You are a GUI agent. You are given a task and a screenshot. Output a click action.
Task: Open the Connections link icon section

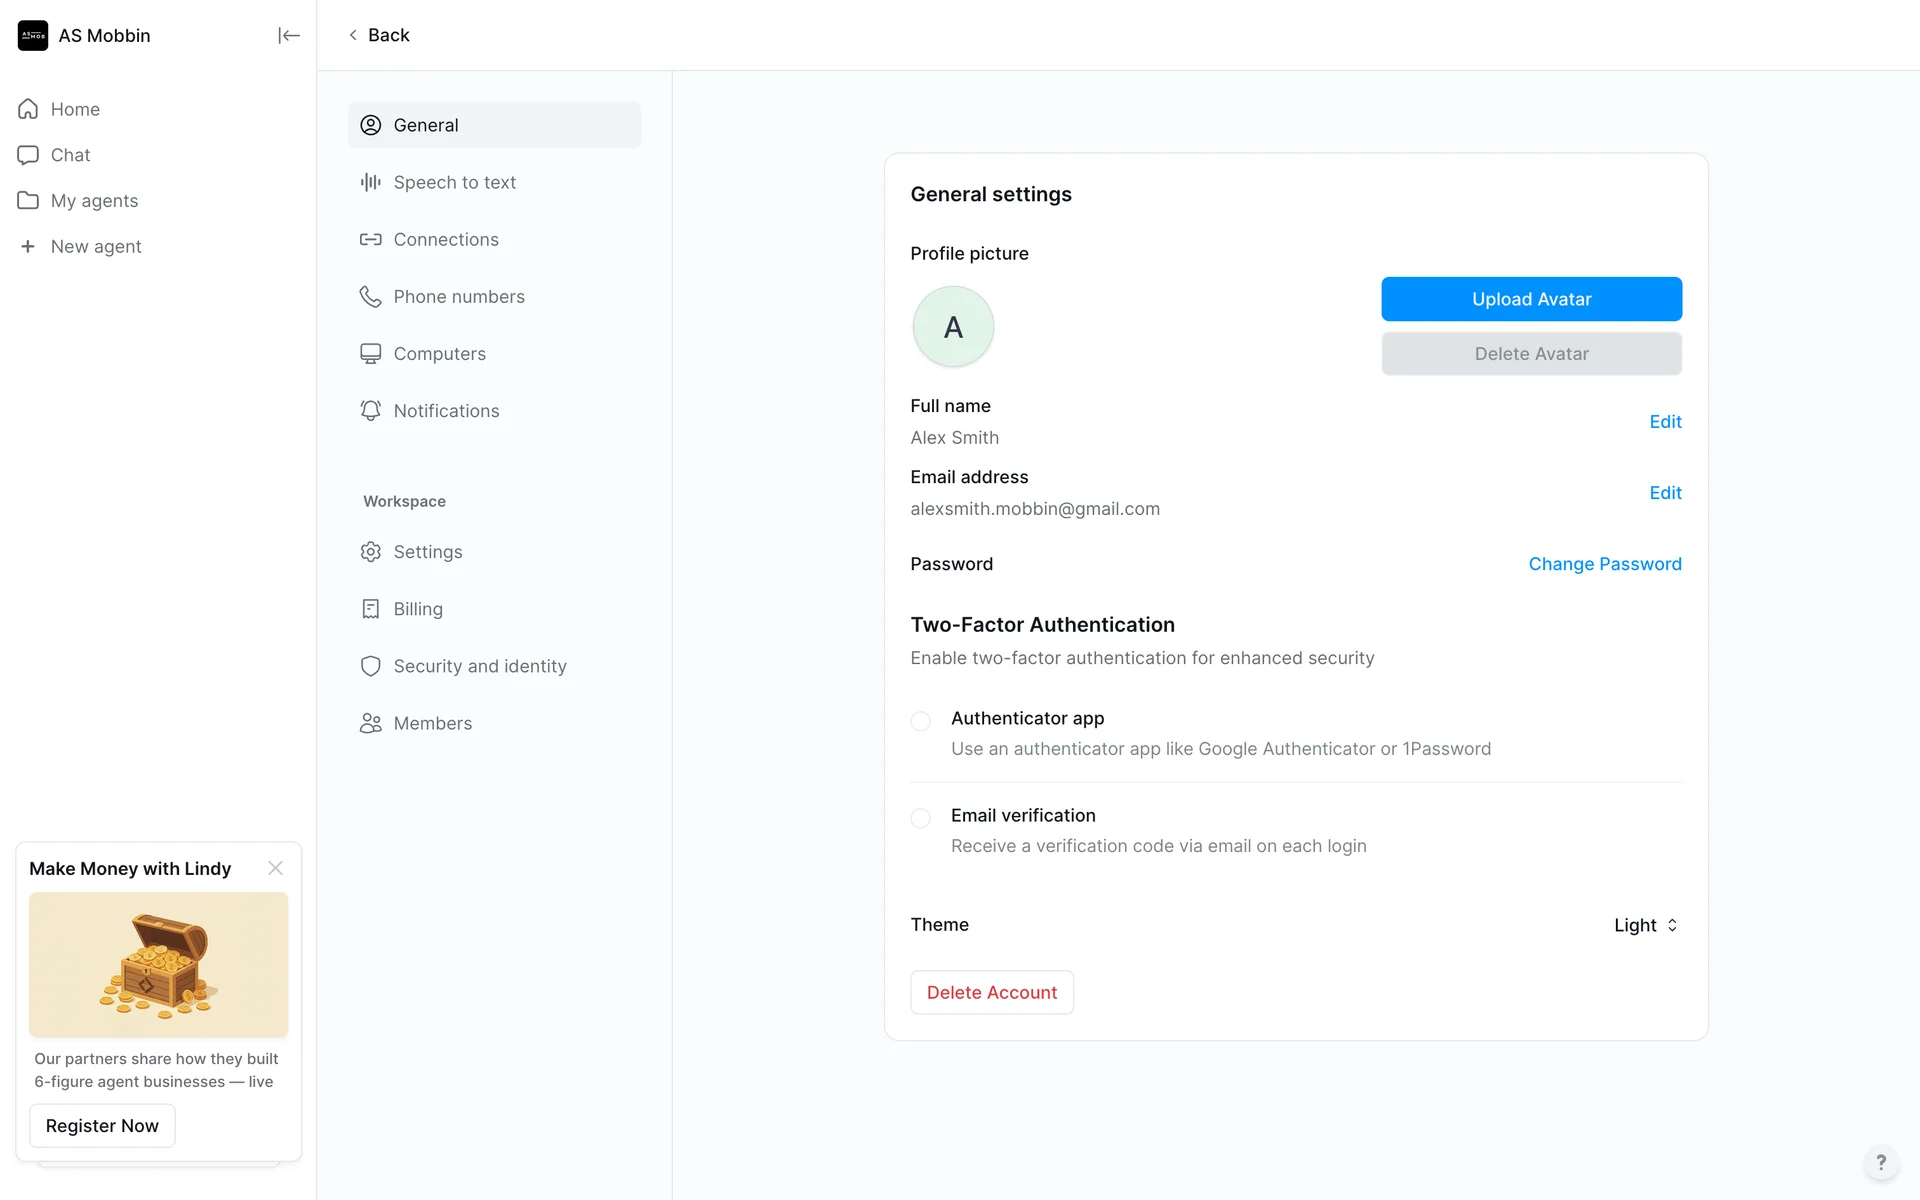pos(445,239)
